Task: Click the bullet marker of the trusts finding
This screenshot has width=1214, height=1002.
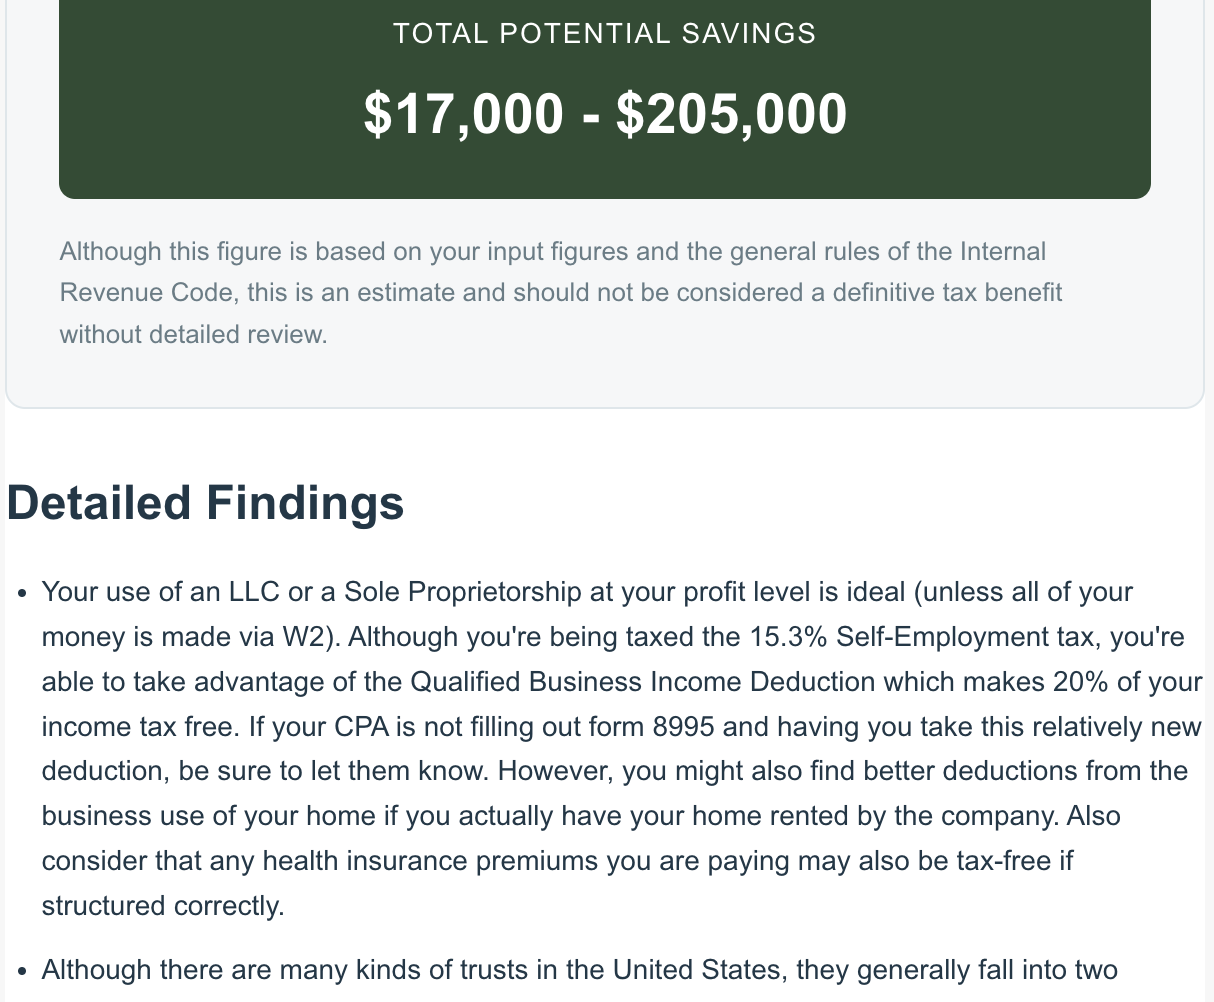Action: pyautogui.click(x=23, y=972)
